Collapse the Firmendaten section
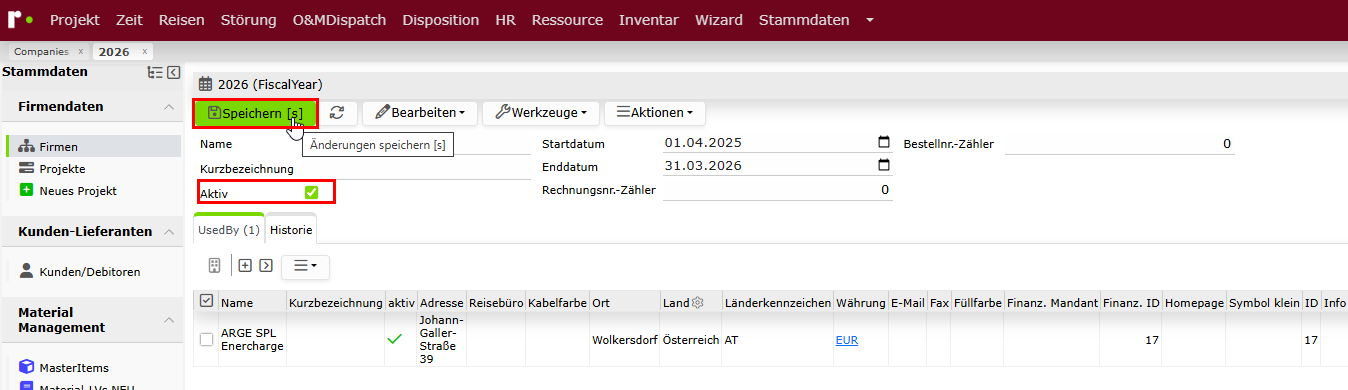Viewport: 1348px width, 390px height. pyautogui.click(x=169, y=107)
